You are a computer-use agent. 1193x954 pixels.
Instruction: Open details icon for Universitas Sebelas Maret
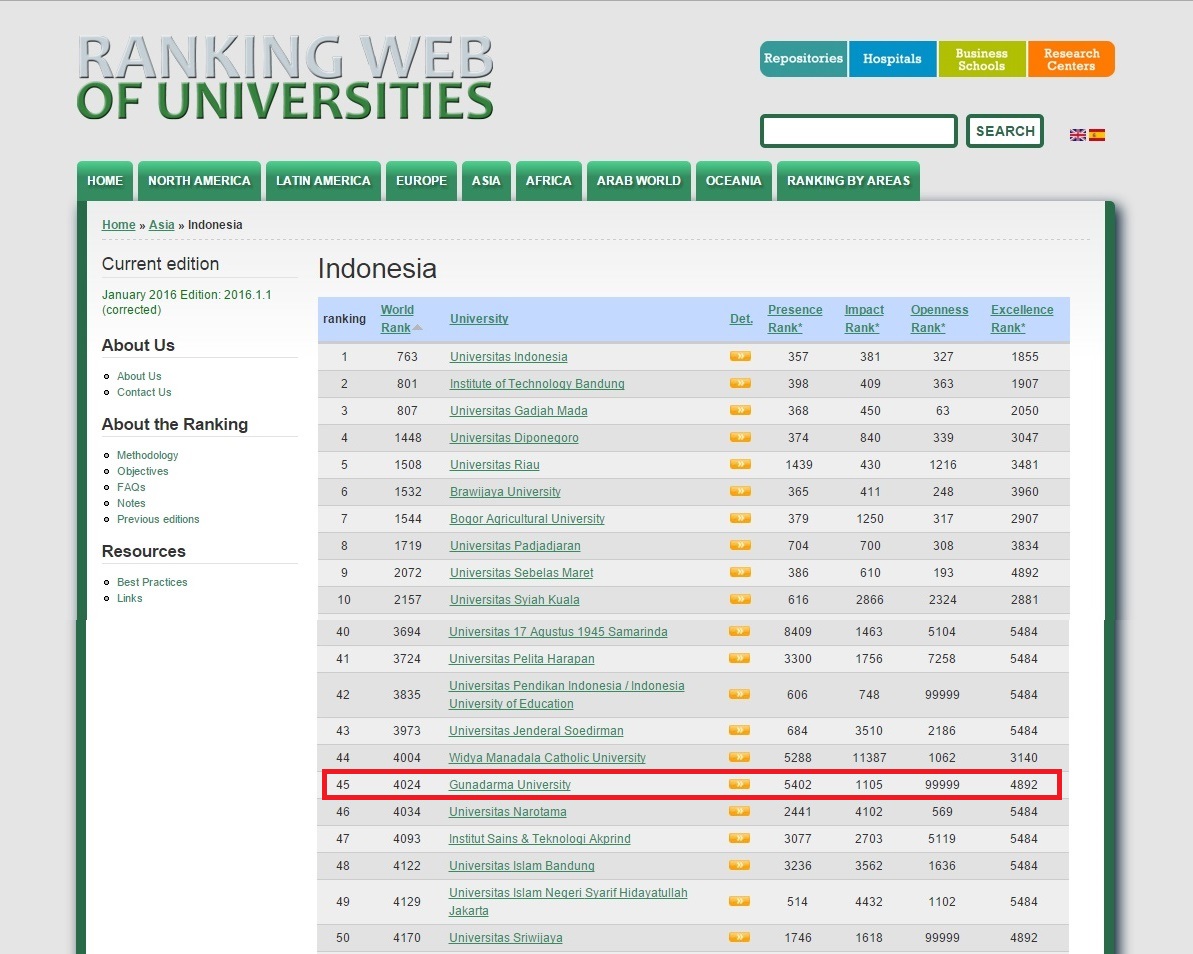(x=740, y=572)
